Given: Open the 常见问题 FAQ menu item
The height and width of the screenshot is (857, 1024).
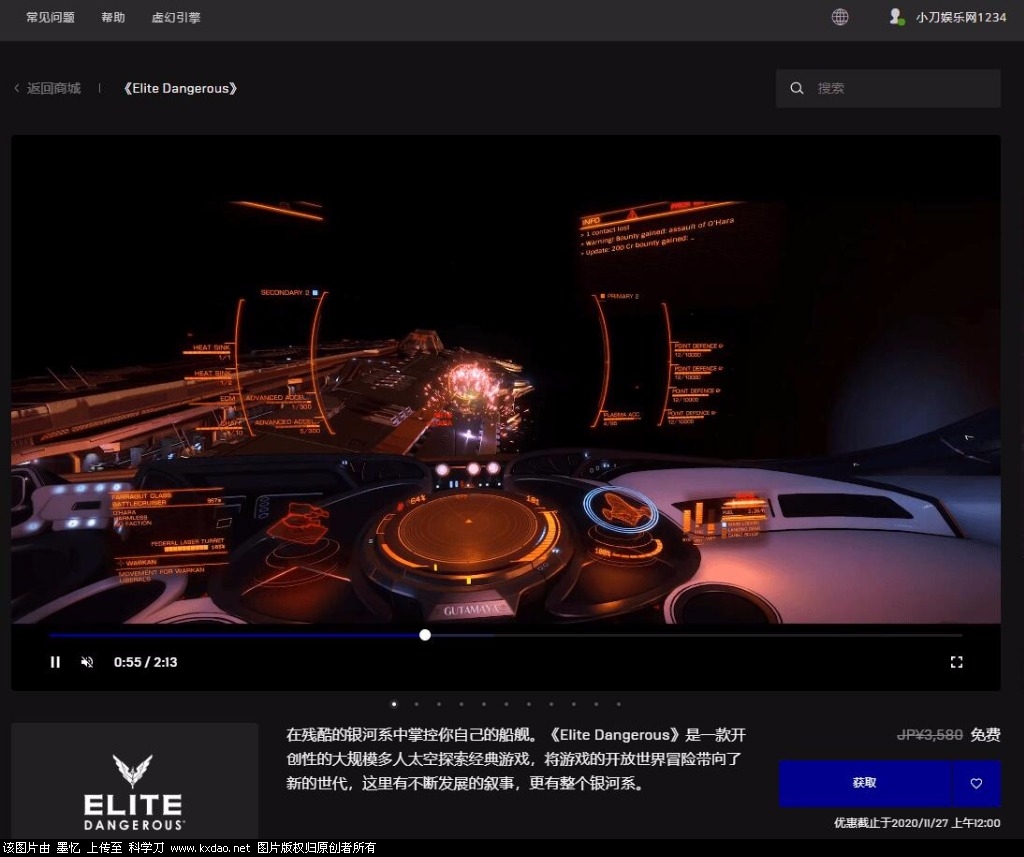Looking at the screenshot, I should point(50,18).
